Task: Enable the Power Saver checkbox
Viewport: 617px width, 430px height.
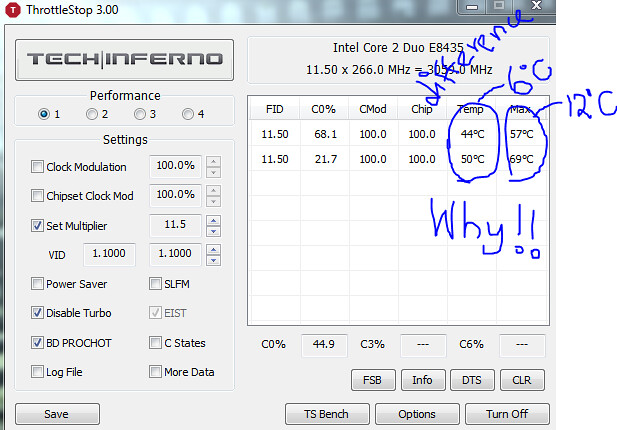Action: pos(37,284)
